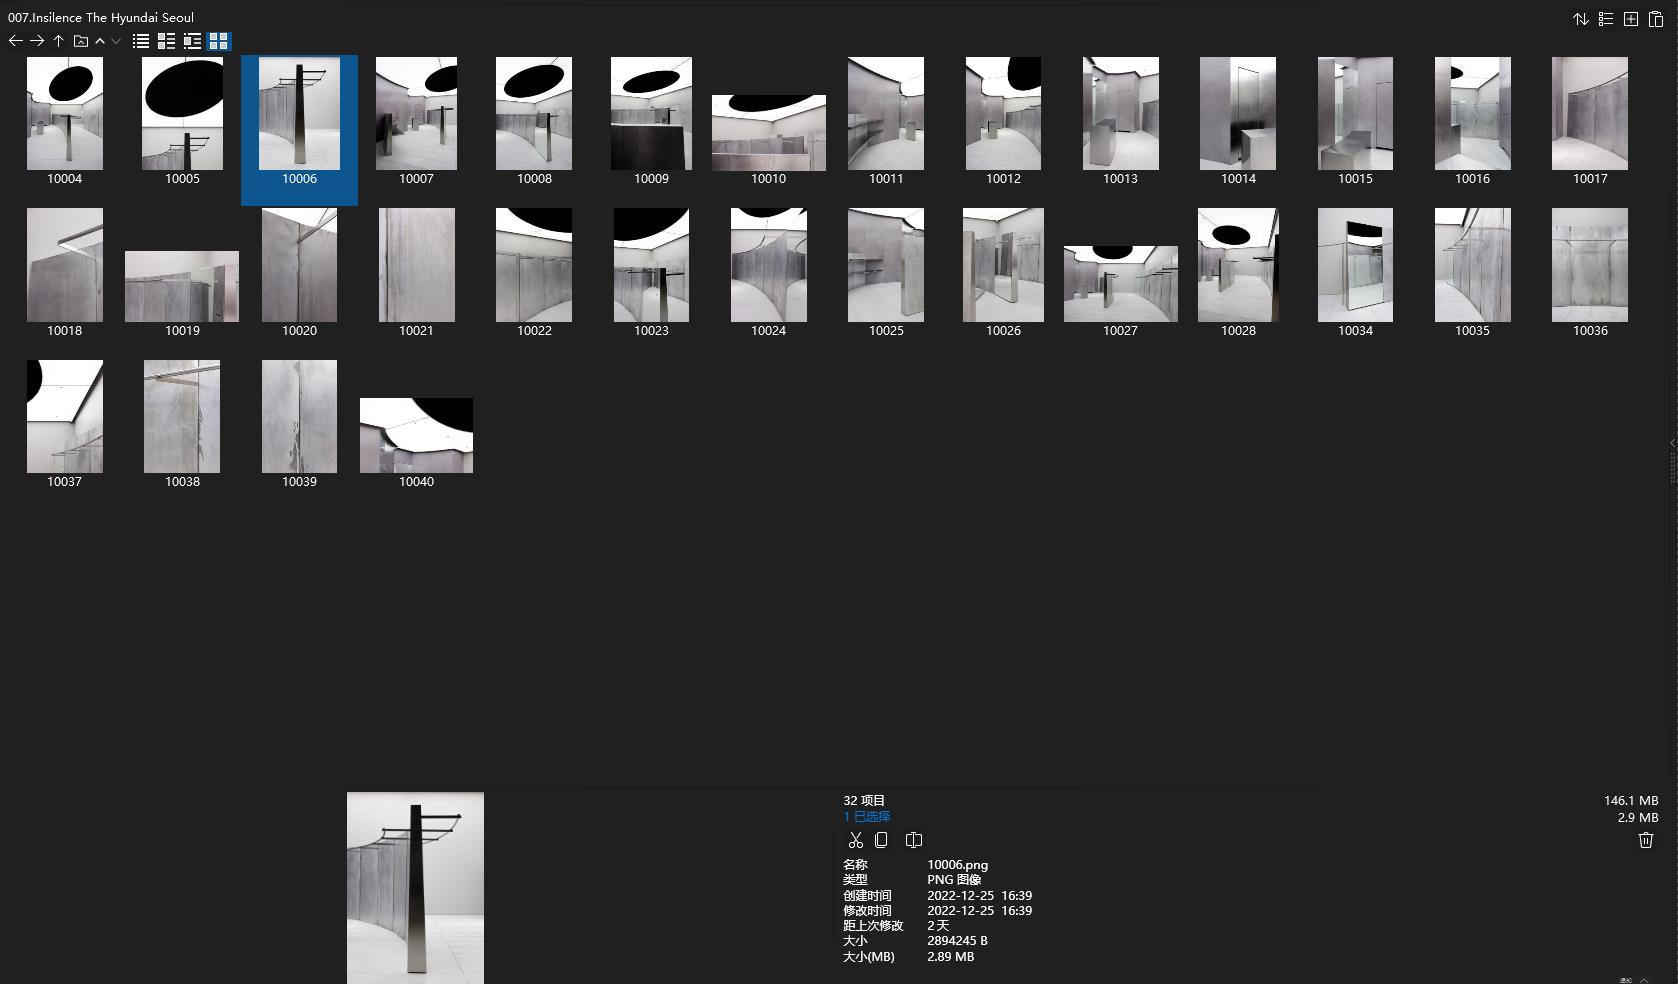Collapse the file list using the down chevron
This screenshot has width=1678, height=984.
[x=113, y=41]
